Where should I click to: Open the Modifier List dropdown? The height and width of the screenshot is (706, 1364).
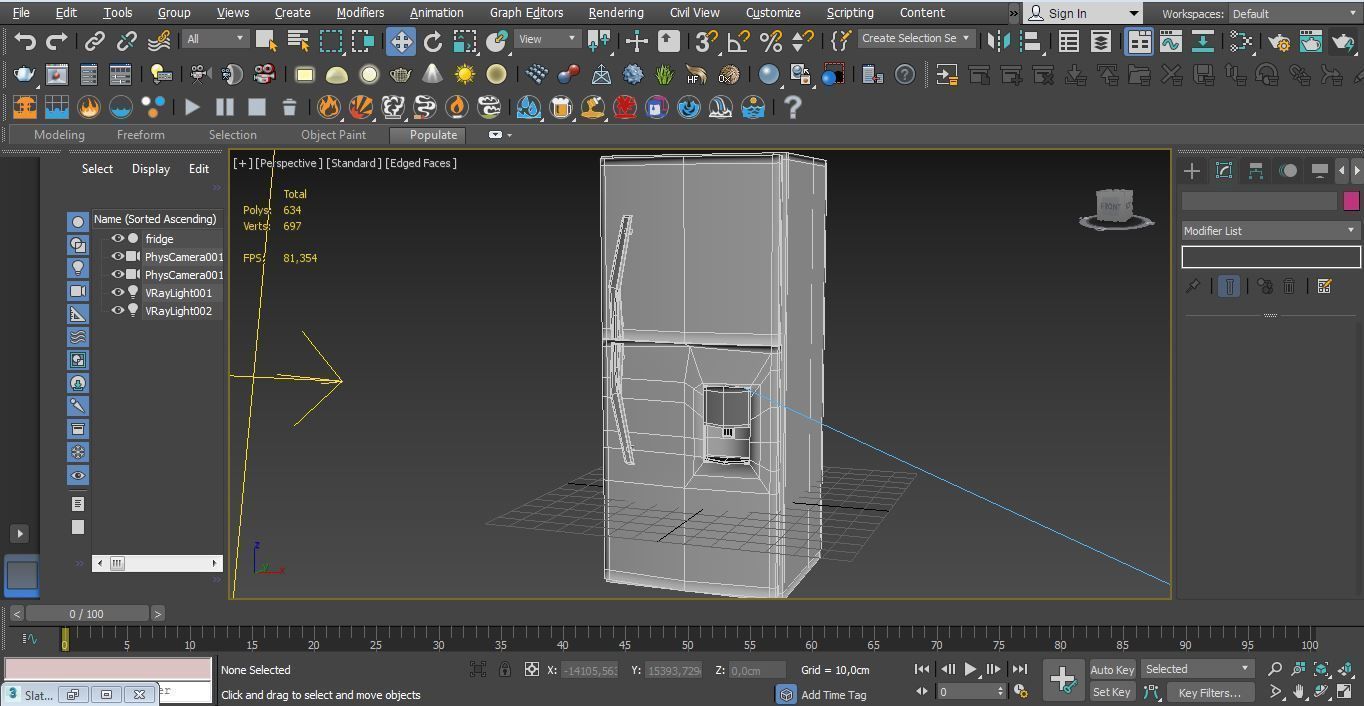(1270, 231)
